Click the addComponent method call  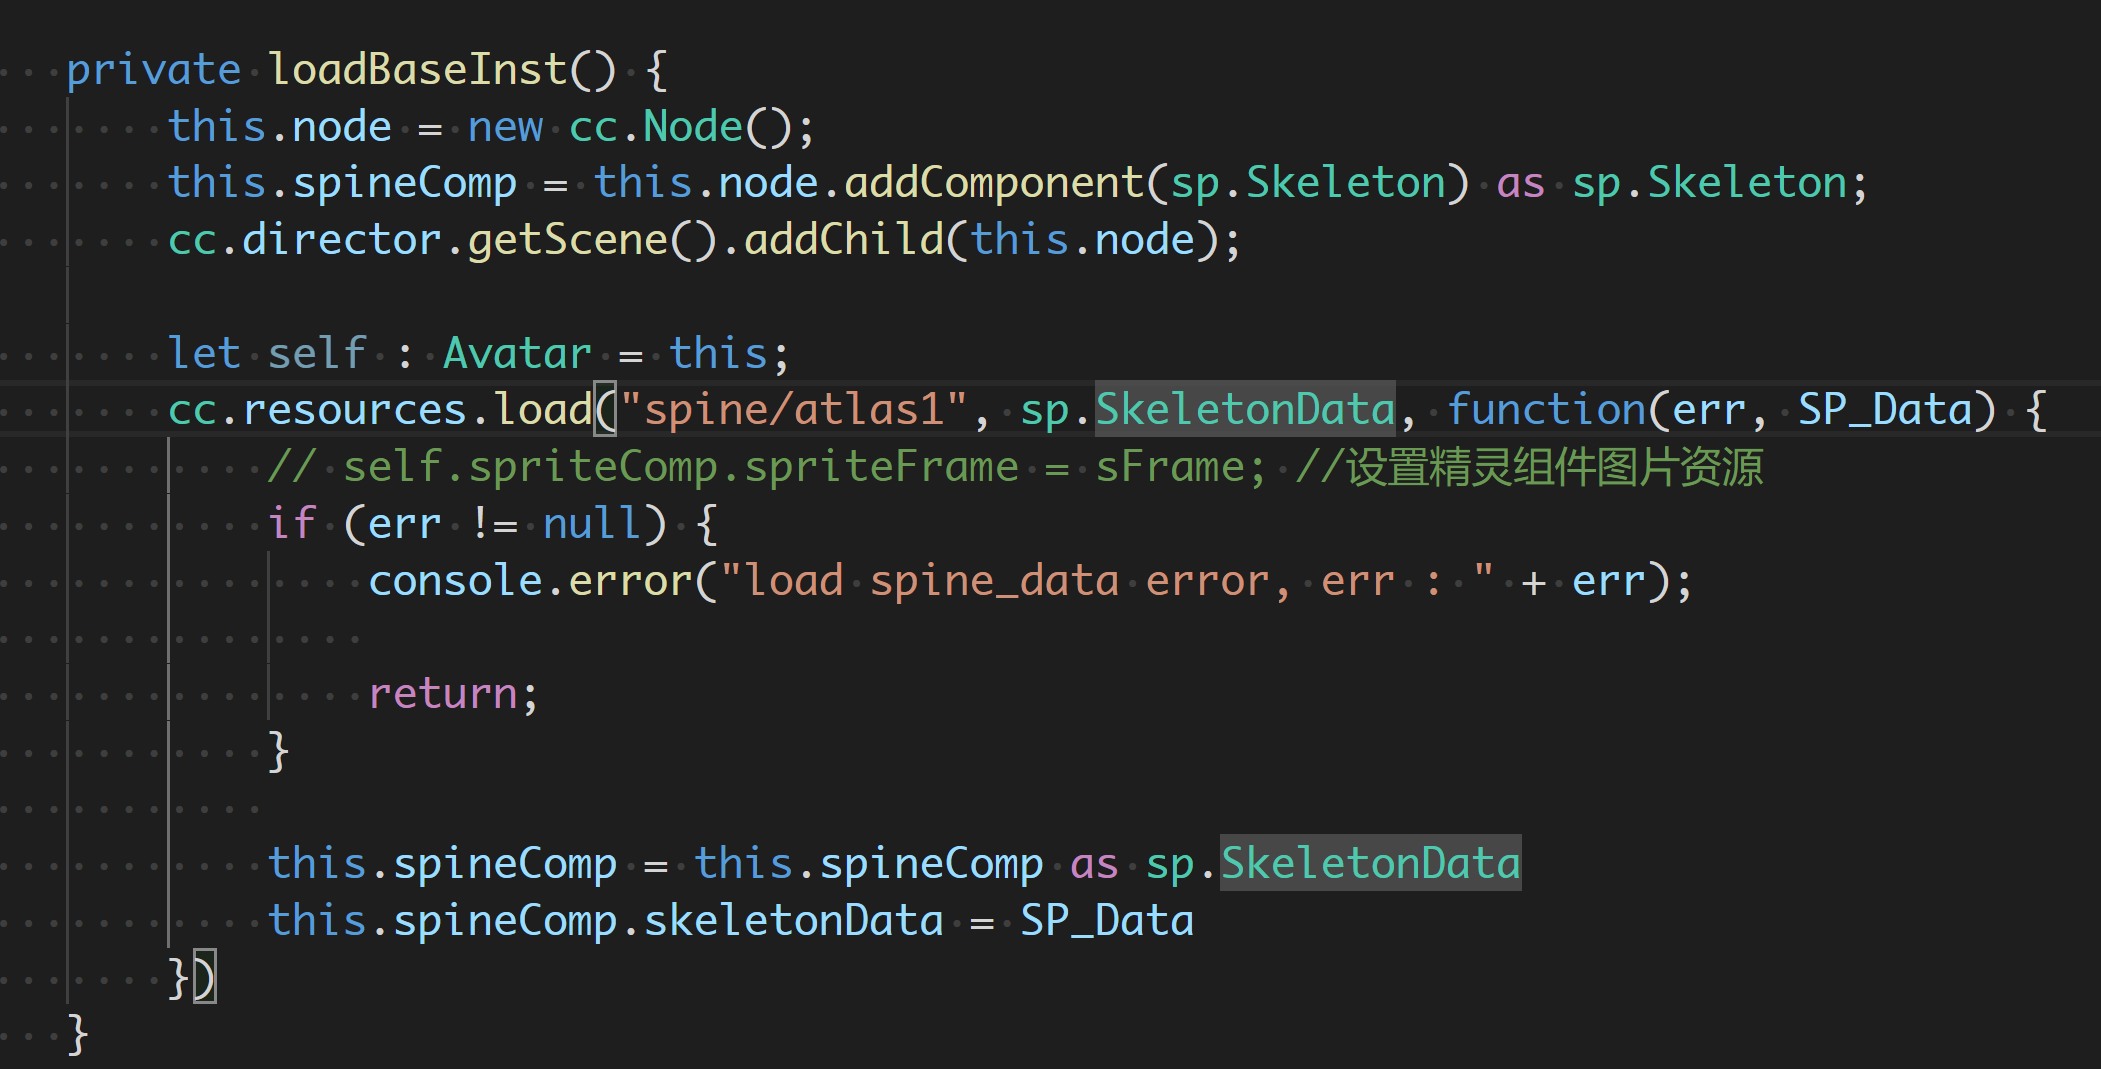pyautogui.click(x=993, y=183)
